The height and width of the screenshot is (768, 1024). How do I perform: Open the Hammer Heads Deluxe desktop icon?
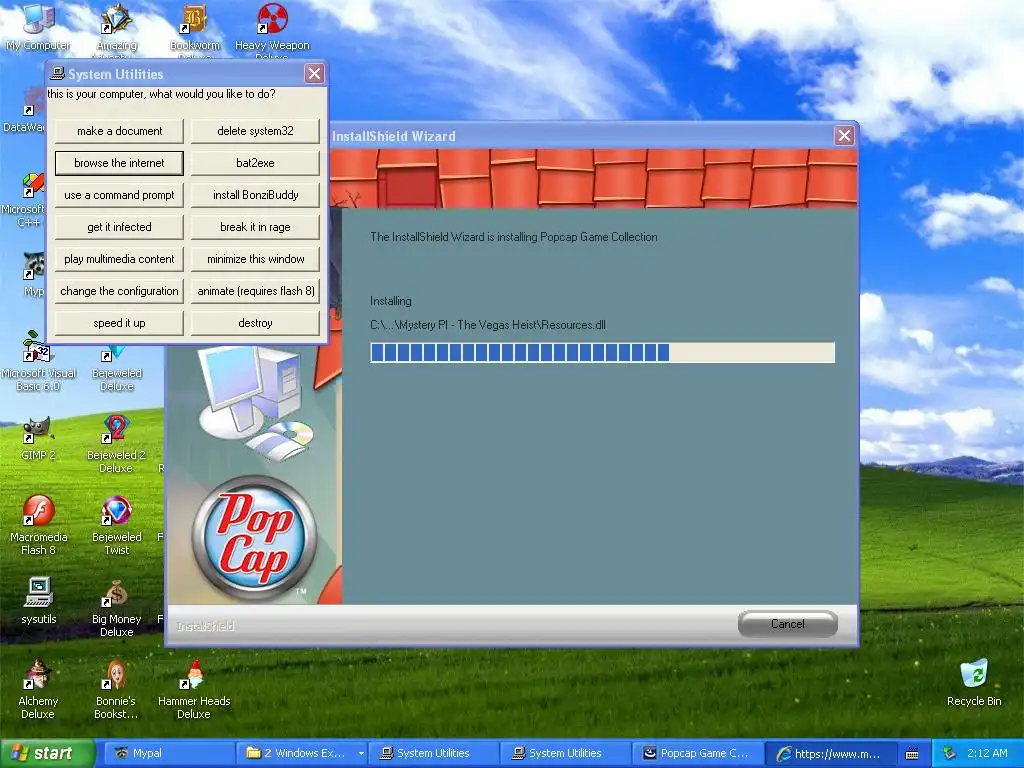194,690
